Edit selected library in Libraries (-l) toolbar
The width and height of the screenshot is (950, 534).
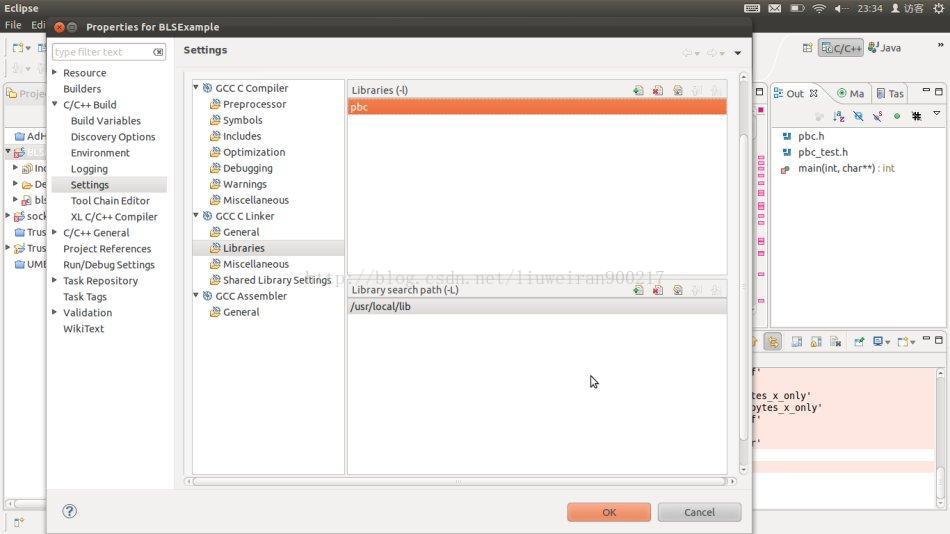677,90
